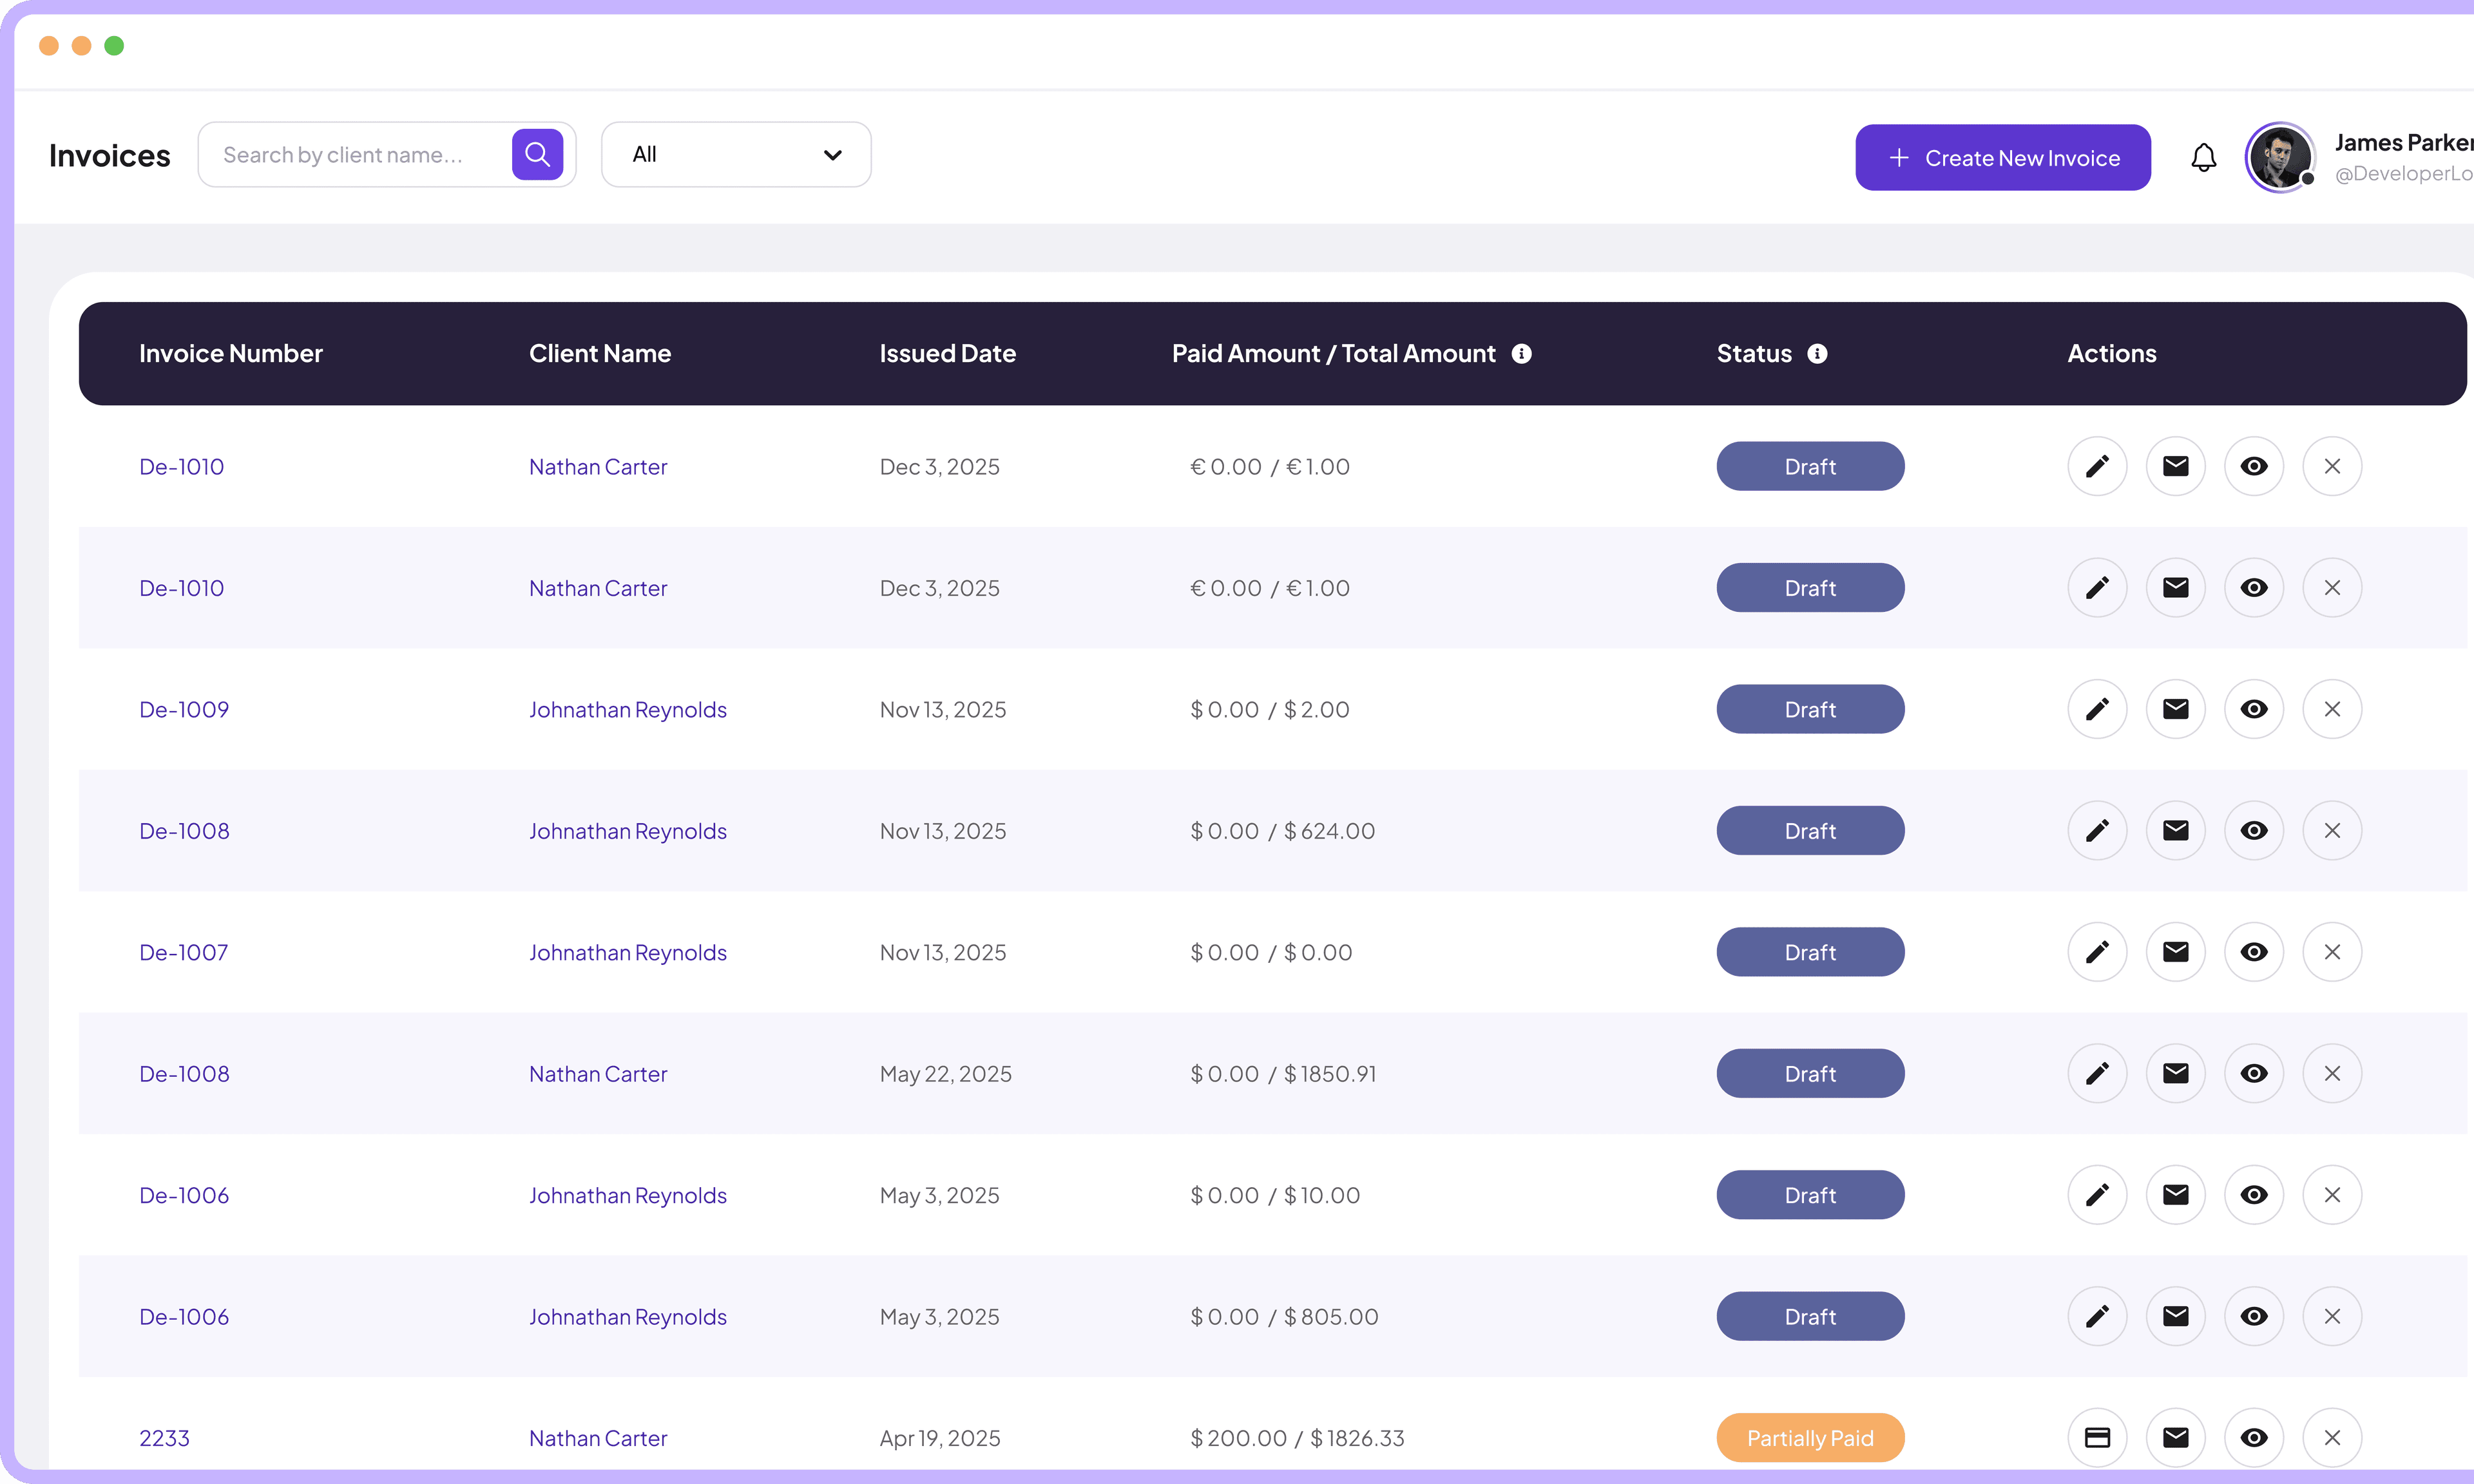The image size is (2474, 1484).
Task: Click the info icon next to Status header
Action: pyautogui.click(x=1818, y=353)
